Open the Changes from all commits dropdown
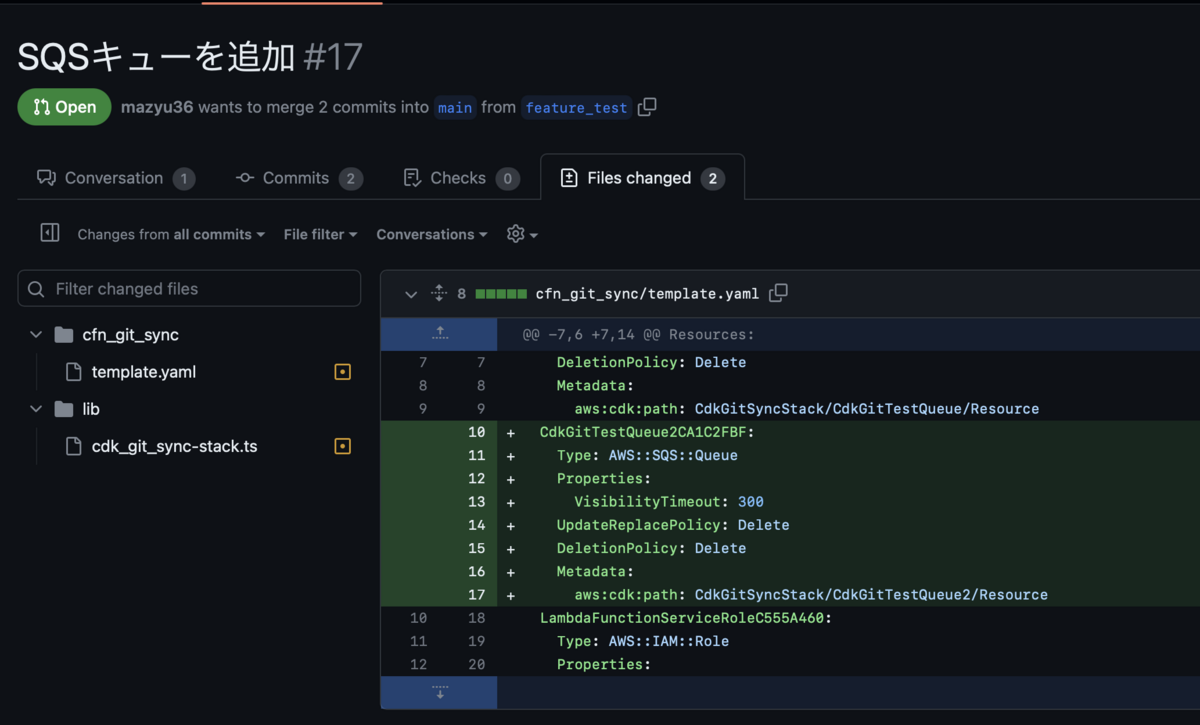 [170, 234]
